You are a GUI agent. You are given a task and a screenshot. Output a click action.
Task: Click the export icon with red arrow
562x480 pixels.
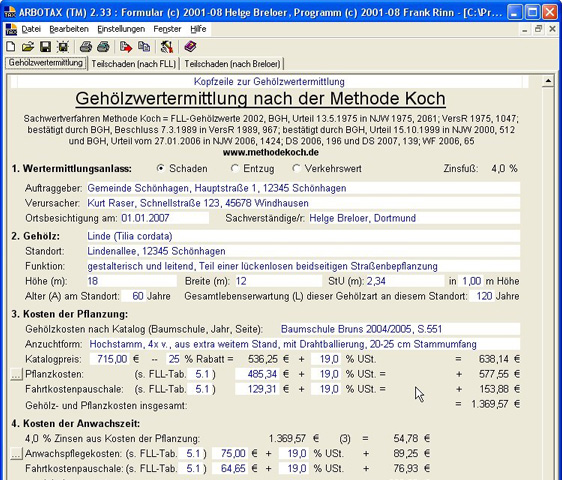click(126, 47)
